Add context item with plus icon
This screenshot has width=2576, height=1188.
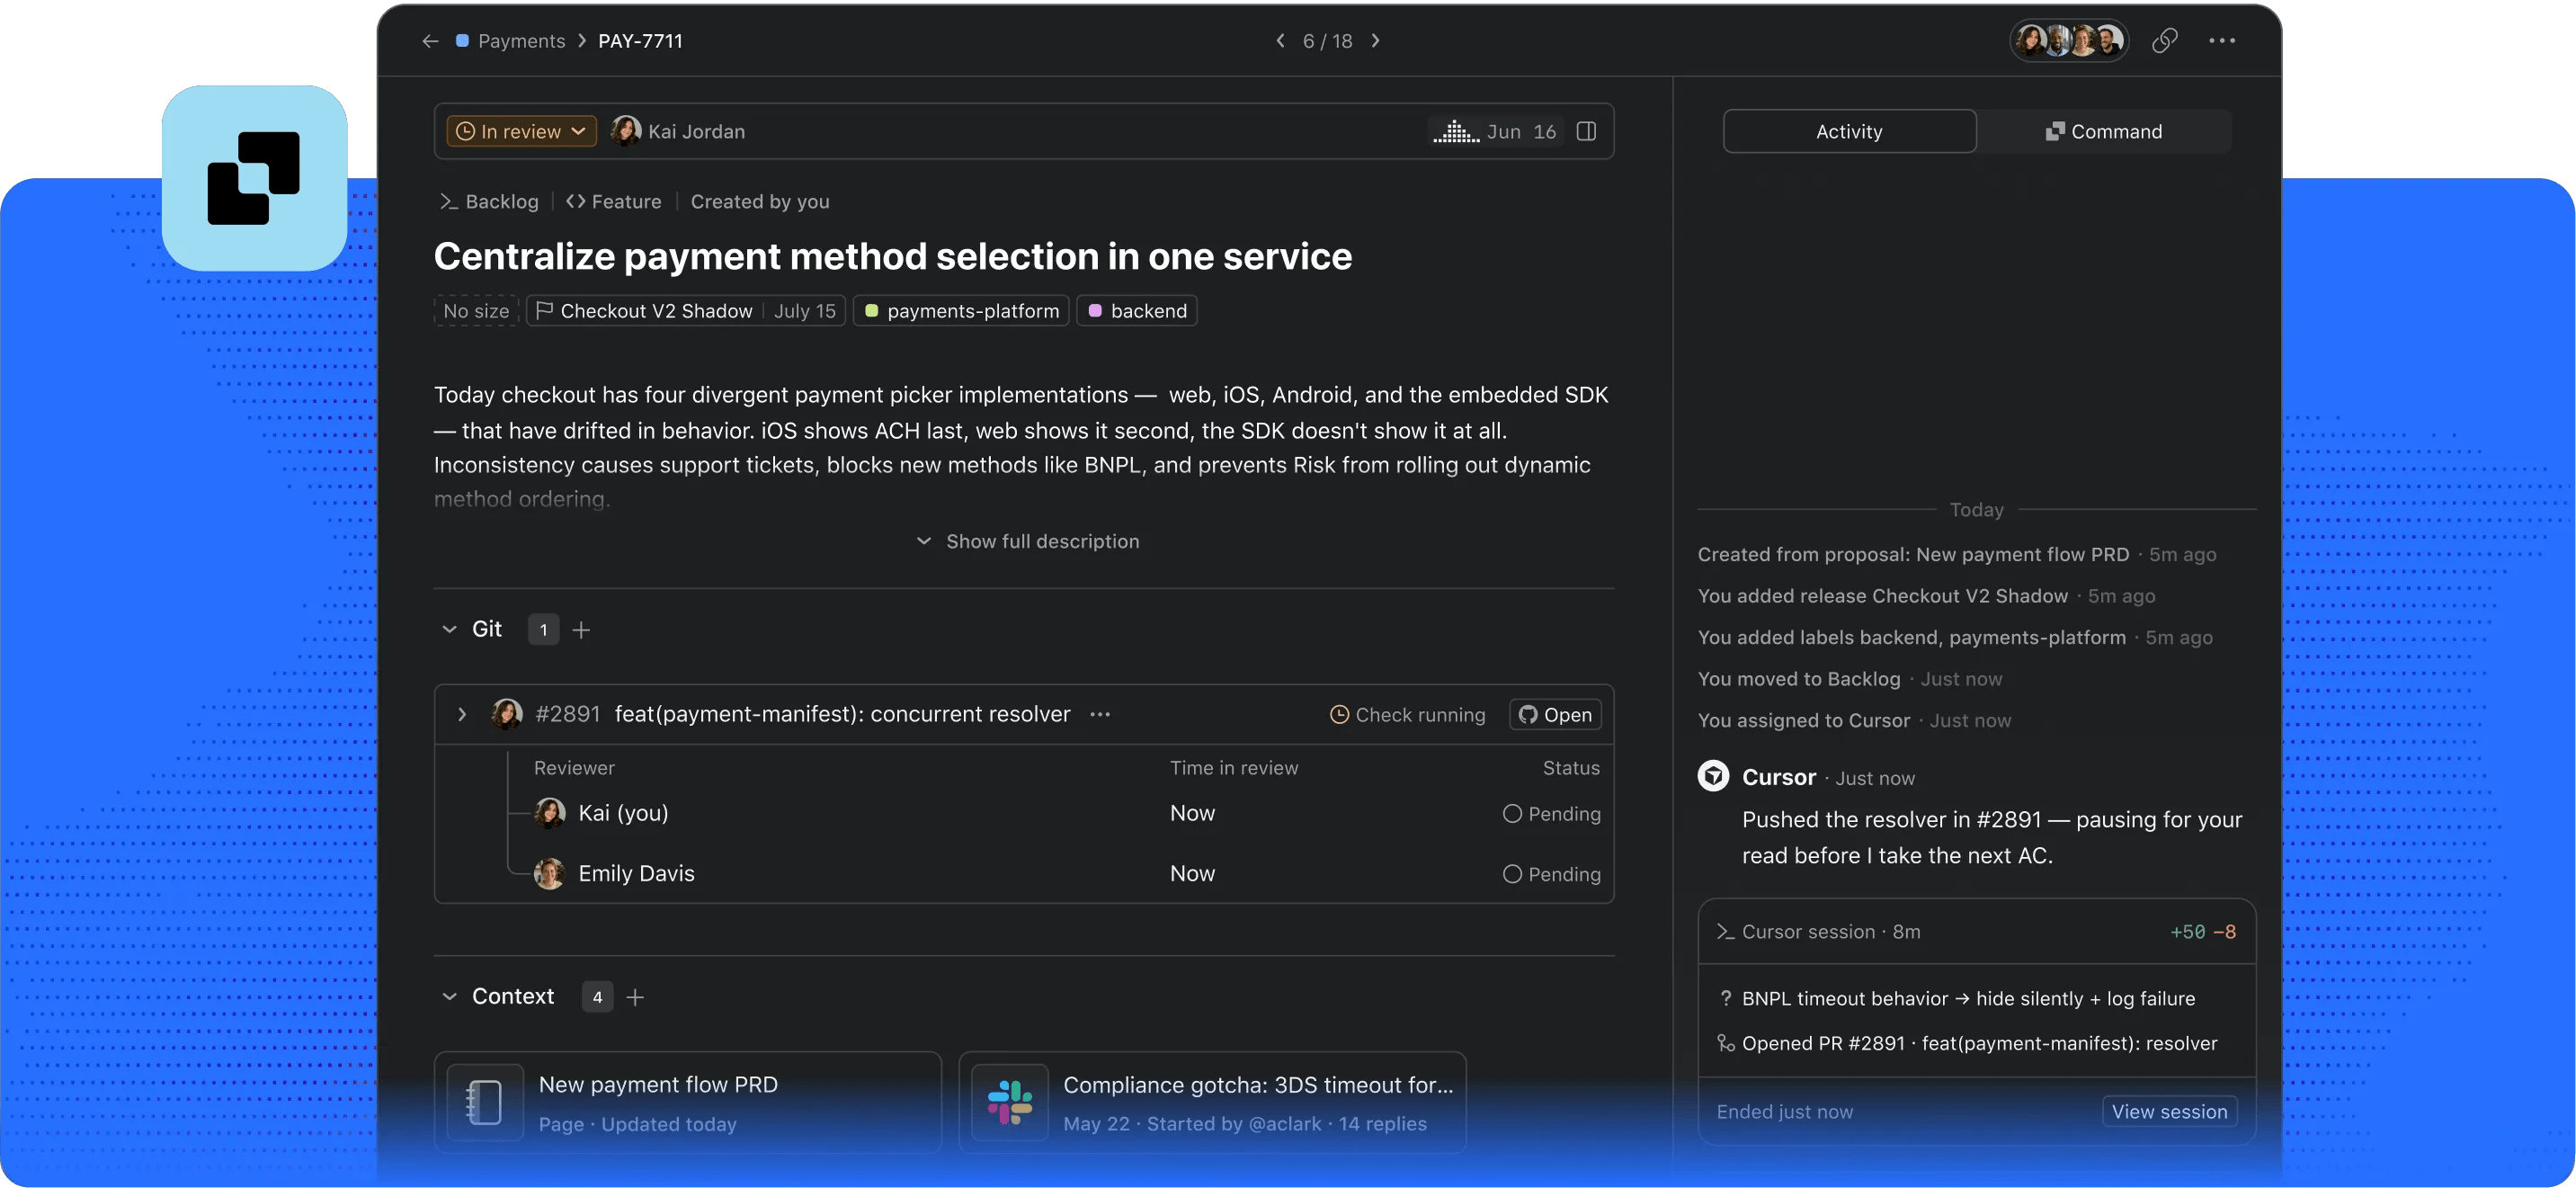(x=635, y=996)
